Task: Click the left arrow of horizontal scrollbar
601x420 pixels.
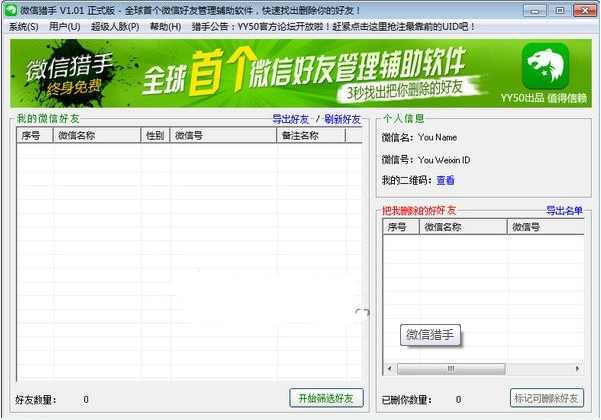Action: [390, 369]
